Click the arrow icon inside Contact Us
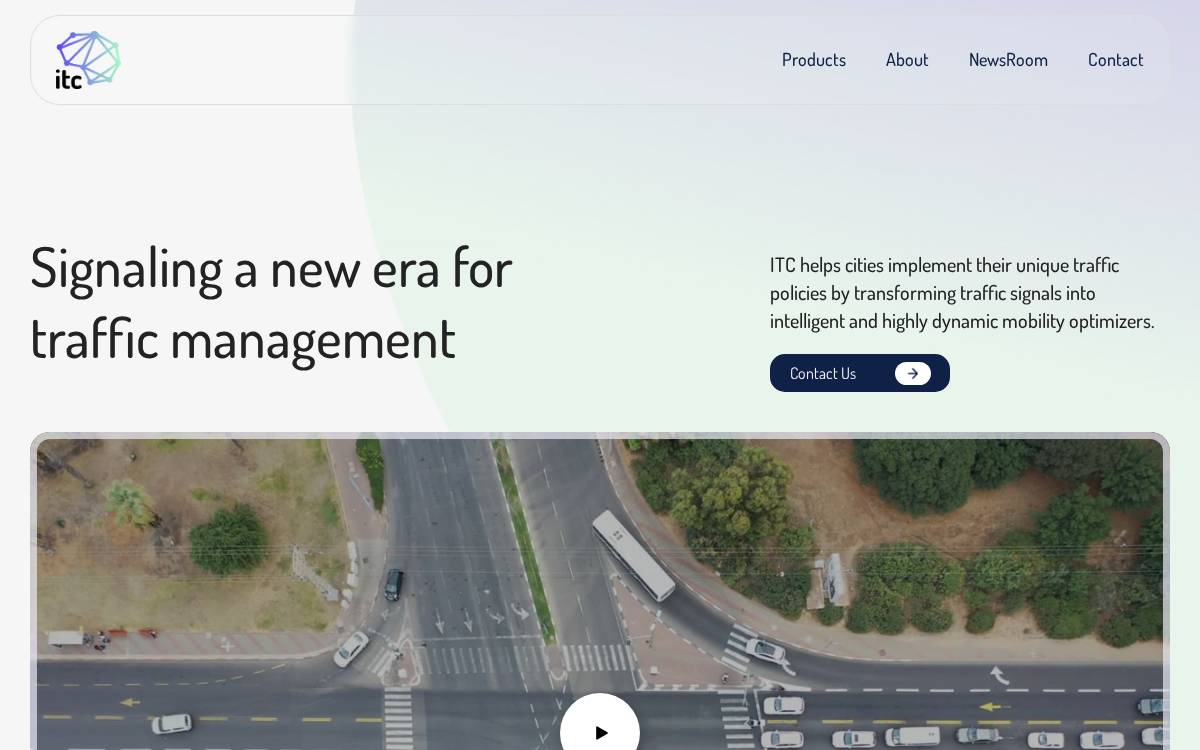 pos(913,373)
